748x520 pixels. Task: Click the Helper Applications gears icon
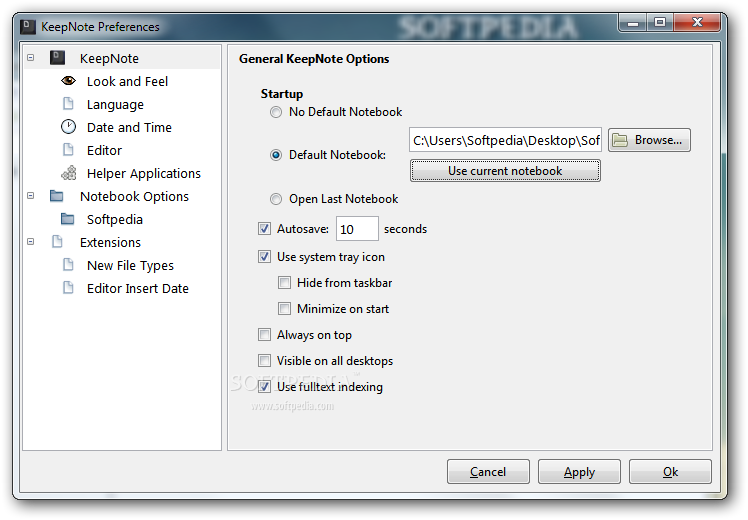[68, 173]
